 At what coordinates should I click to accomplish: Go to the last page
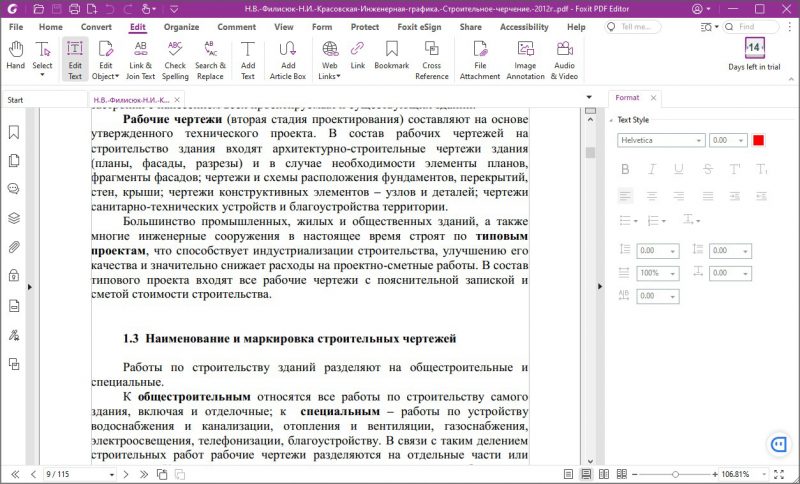click(144, 474)
